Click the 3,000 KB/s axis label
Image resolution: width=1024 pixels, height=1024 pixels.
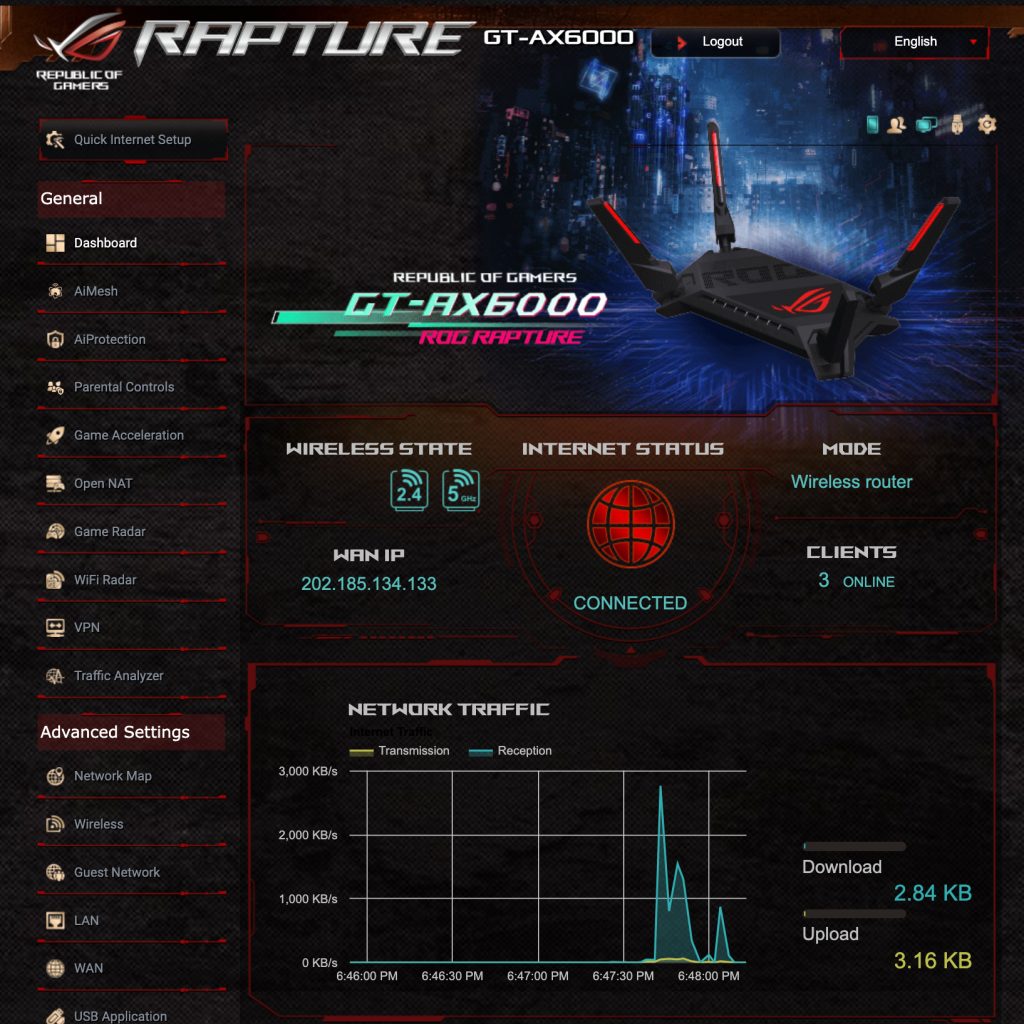coord(308,771)
